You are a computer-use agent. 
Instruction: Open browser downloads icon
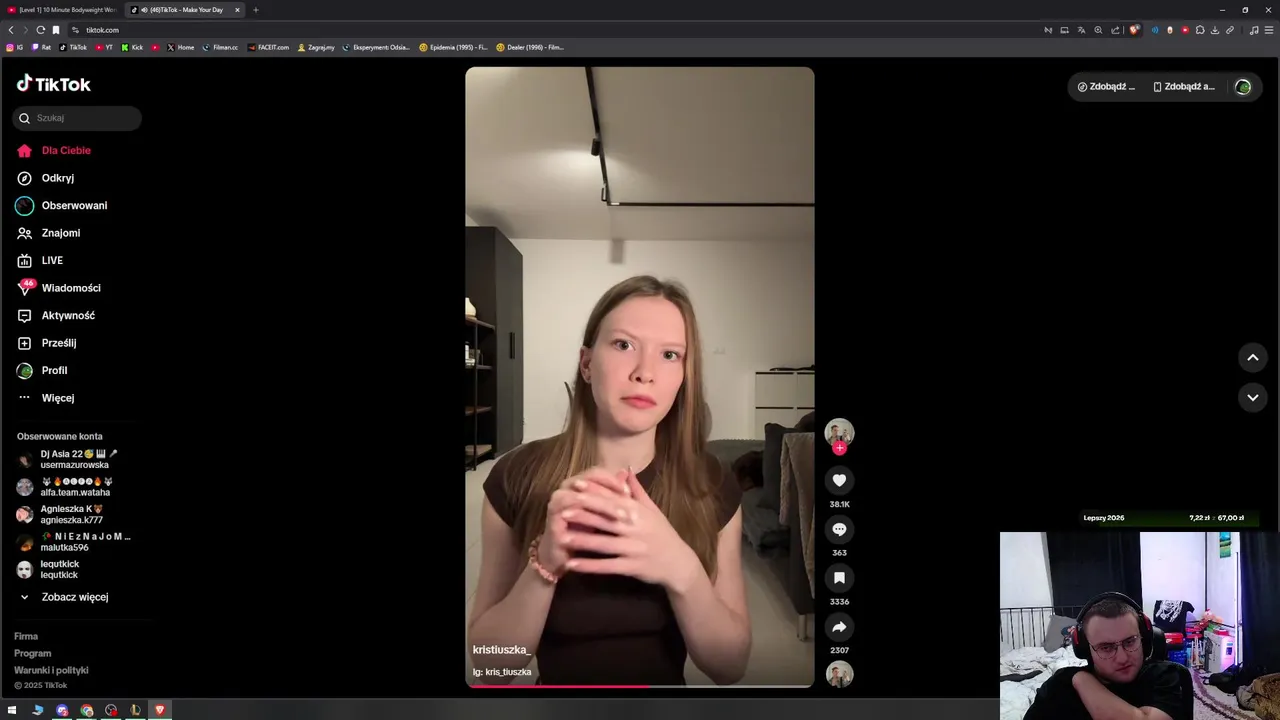click(x=1215, y=30)
